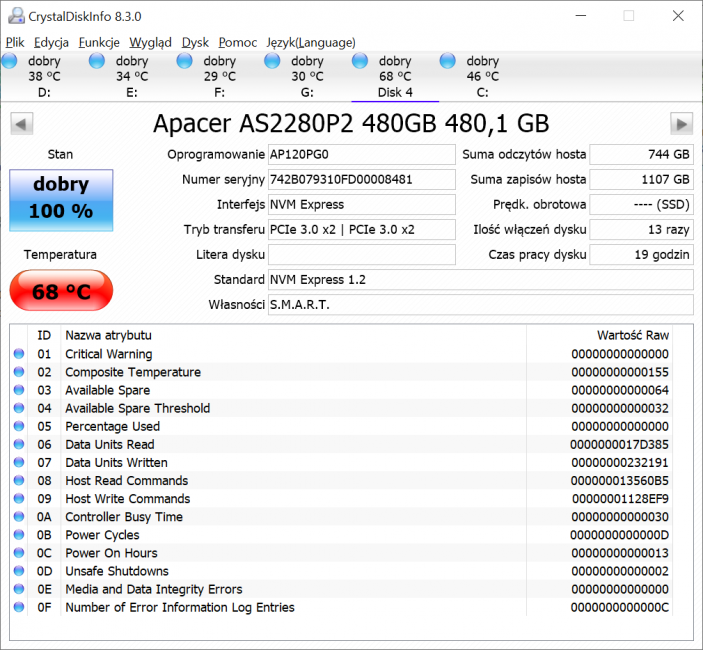Click the blue status dot for Percentage Used

coord(19,426)
